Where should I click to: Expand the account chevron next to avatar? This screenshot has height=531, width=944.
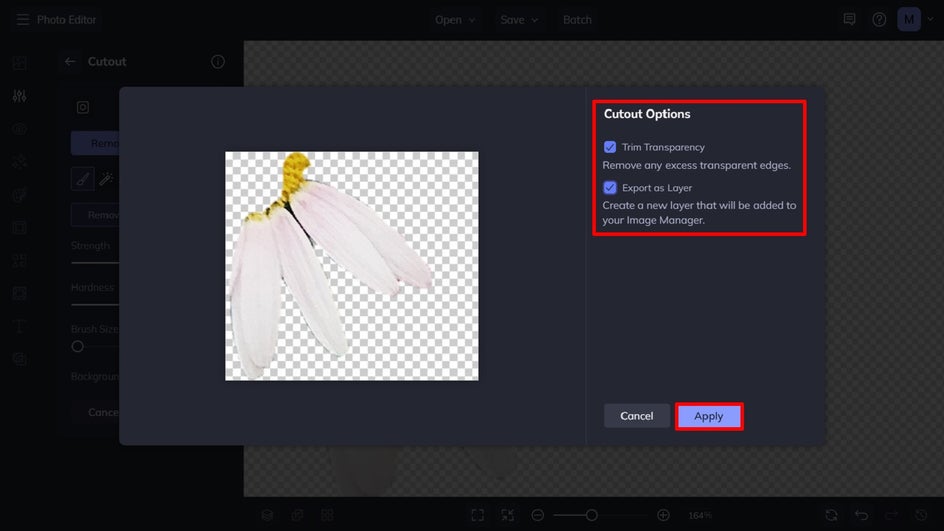[x=931, y=20]
